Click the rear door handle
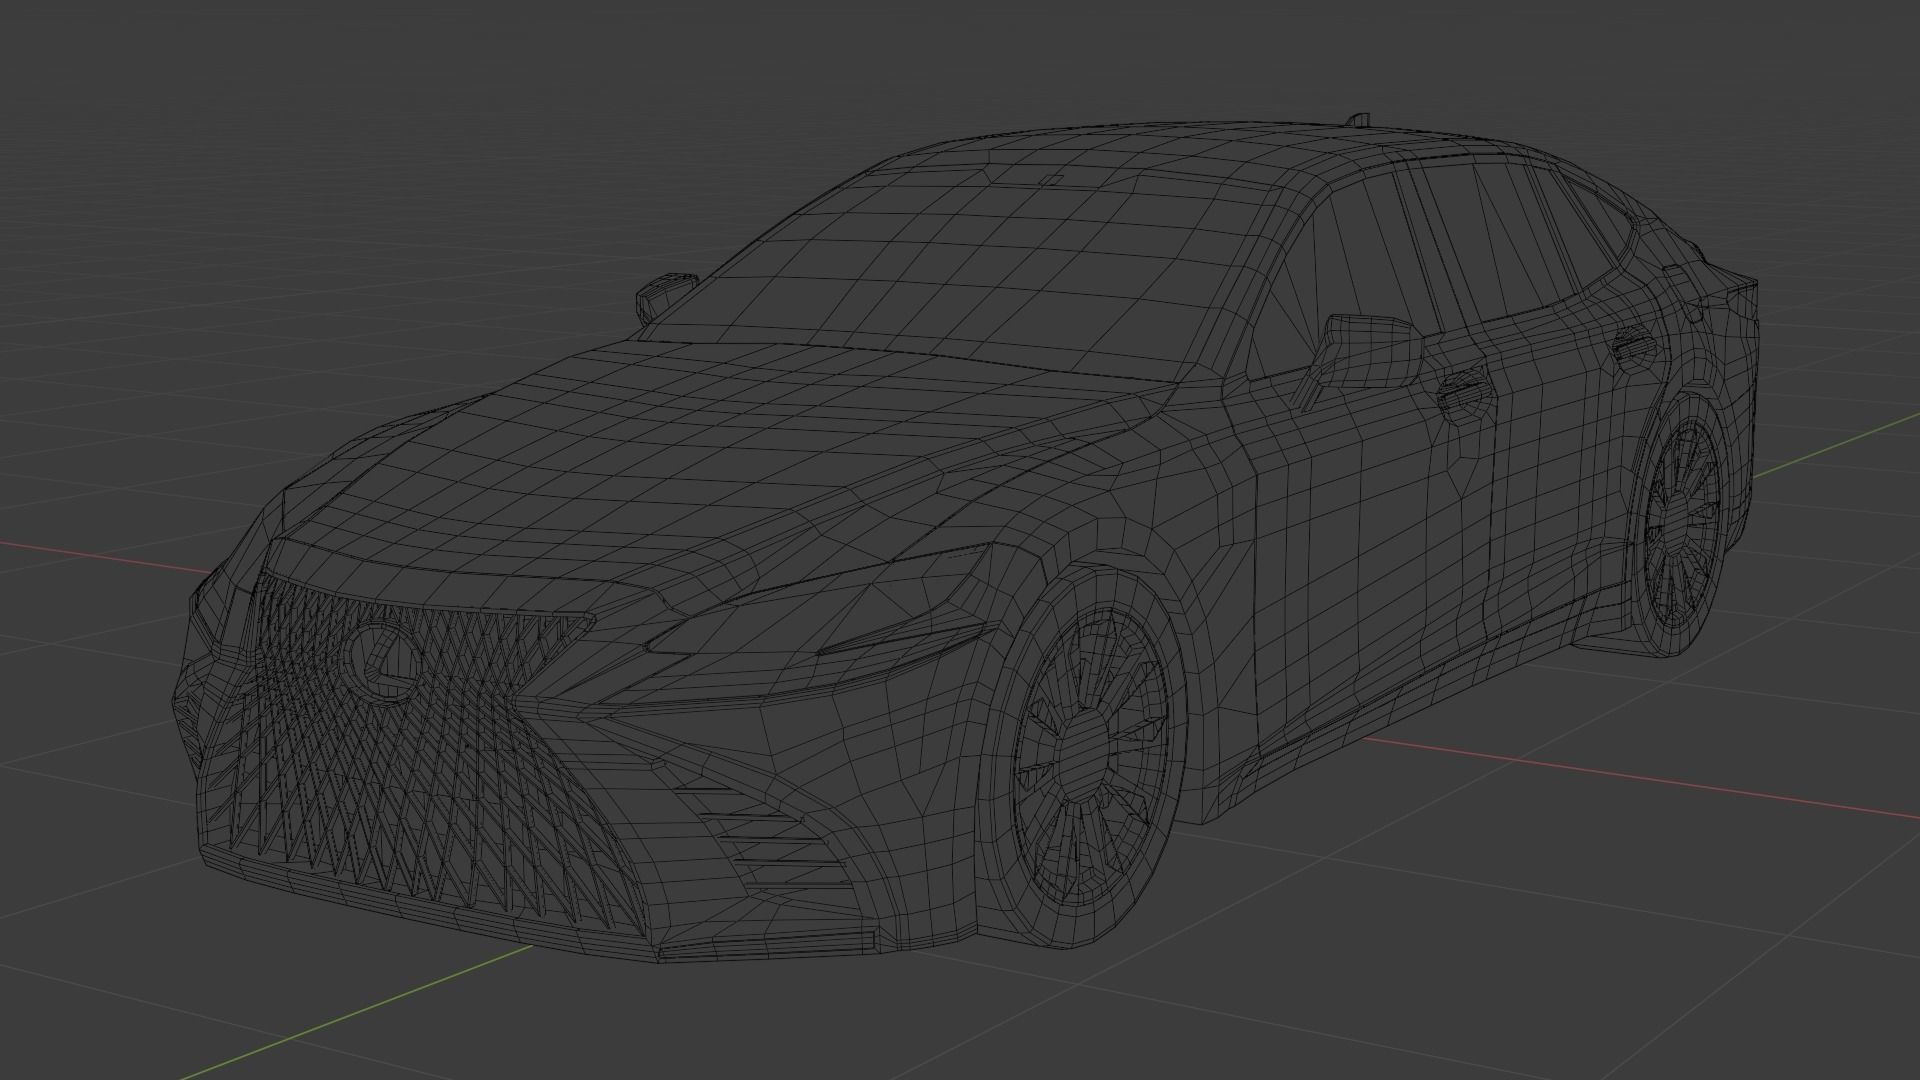 1634,343
